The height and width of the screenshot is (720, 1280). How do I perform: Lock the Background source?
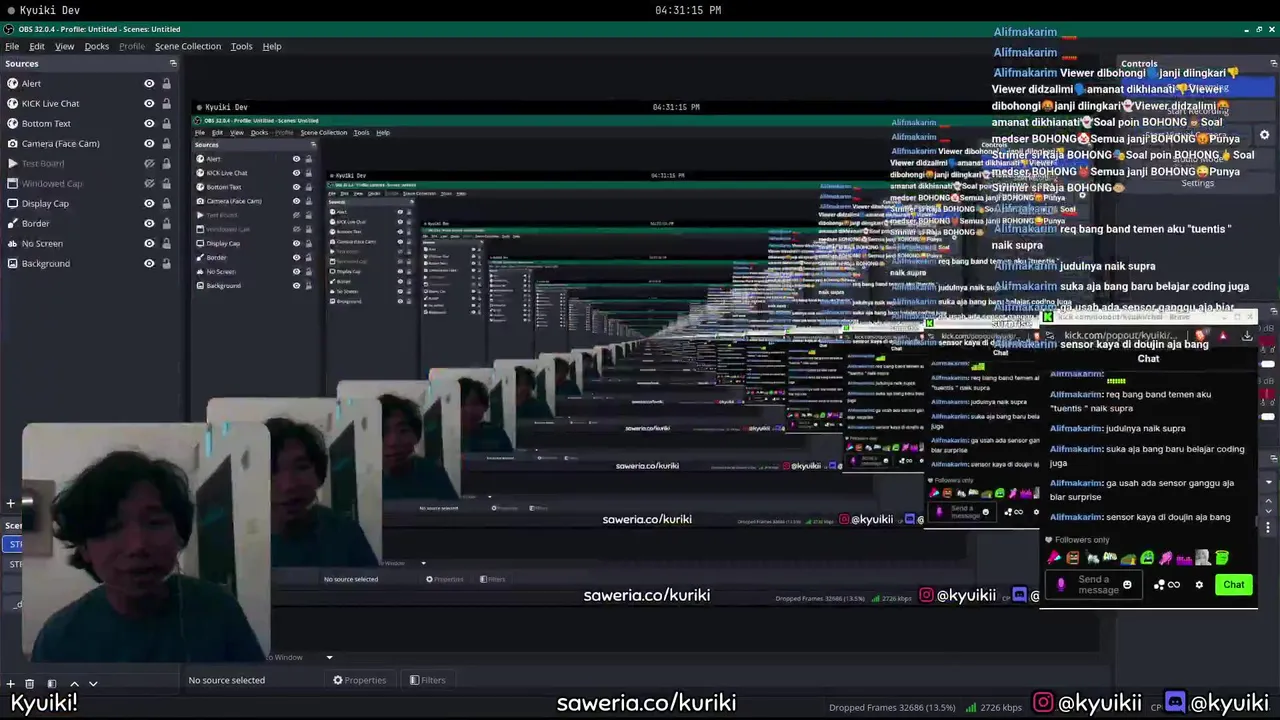point(166,263)
